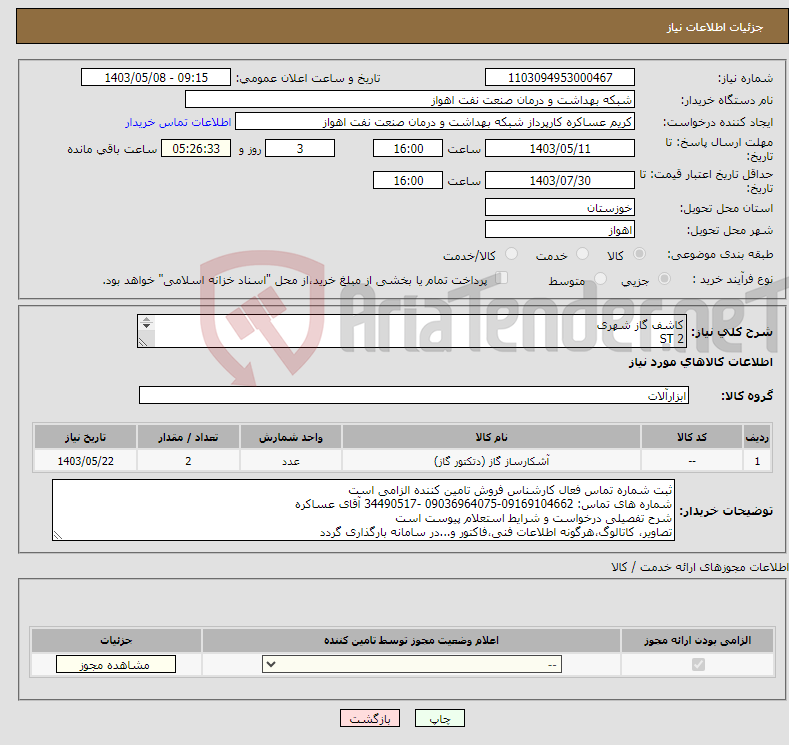Click the الزامی بودن ارائه مجوز header
This screenshot has height=745, width=789.
coord(697,640)
